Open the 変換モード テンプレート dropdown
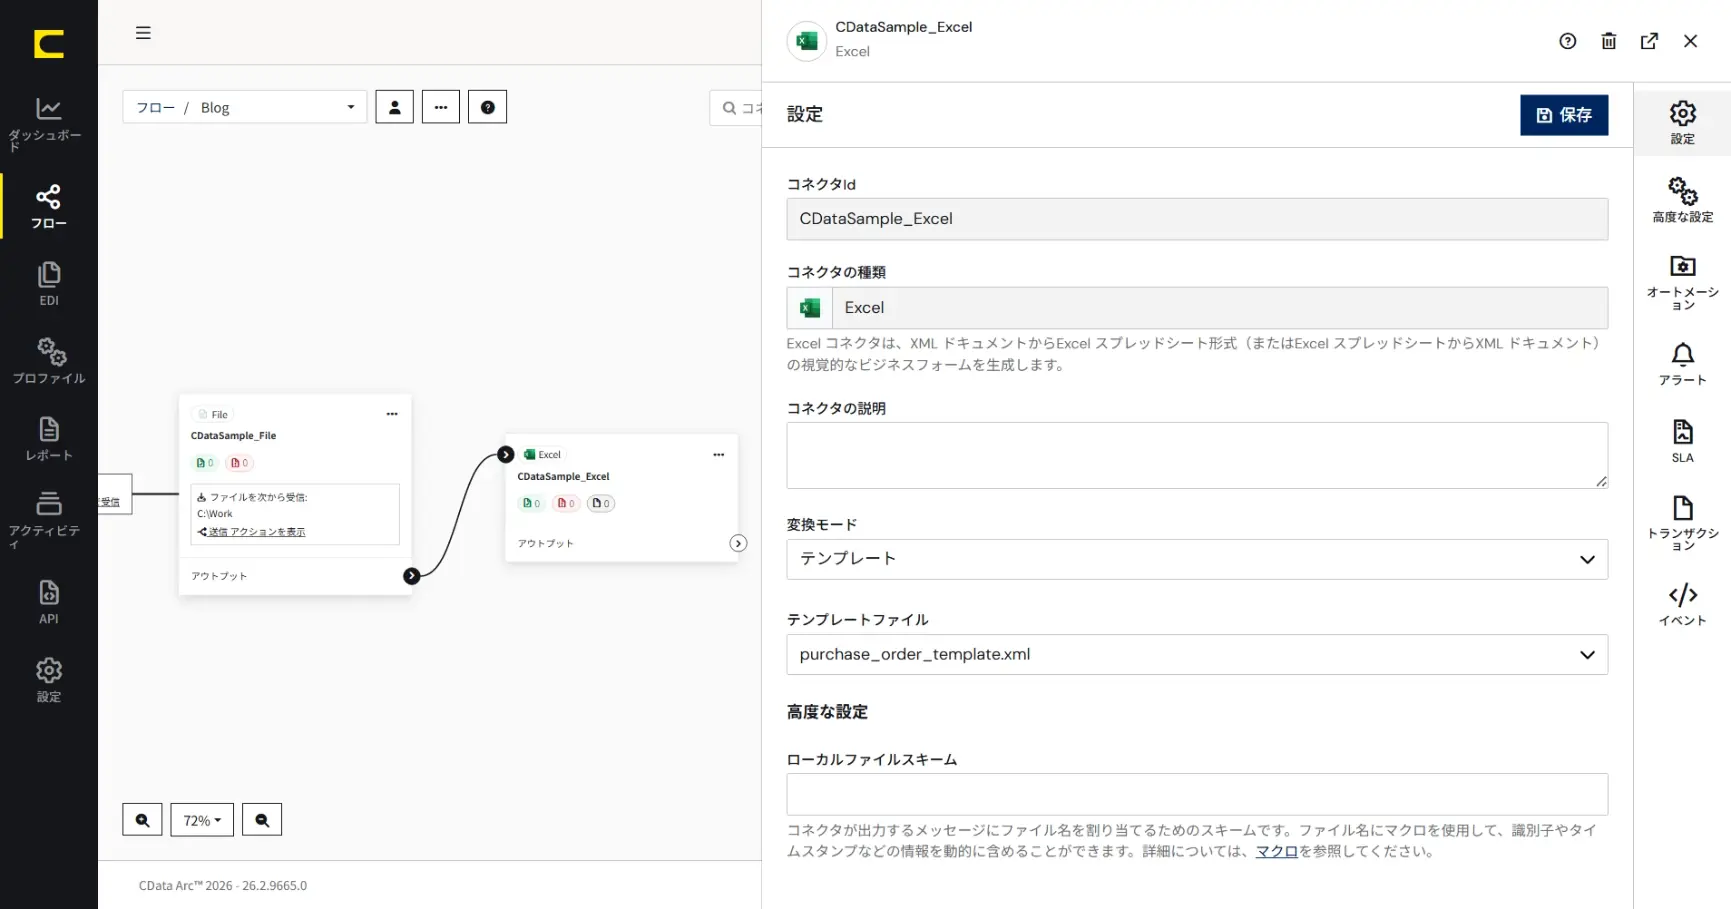 click(x=1197, y=559)
